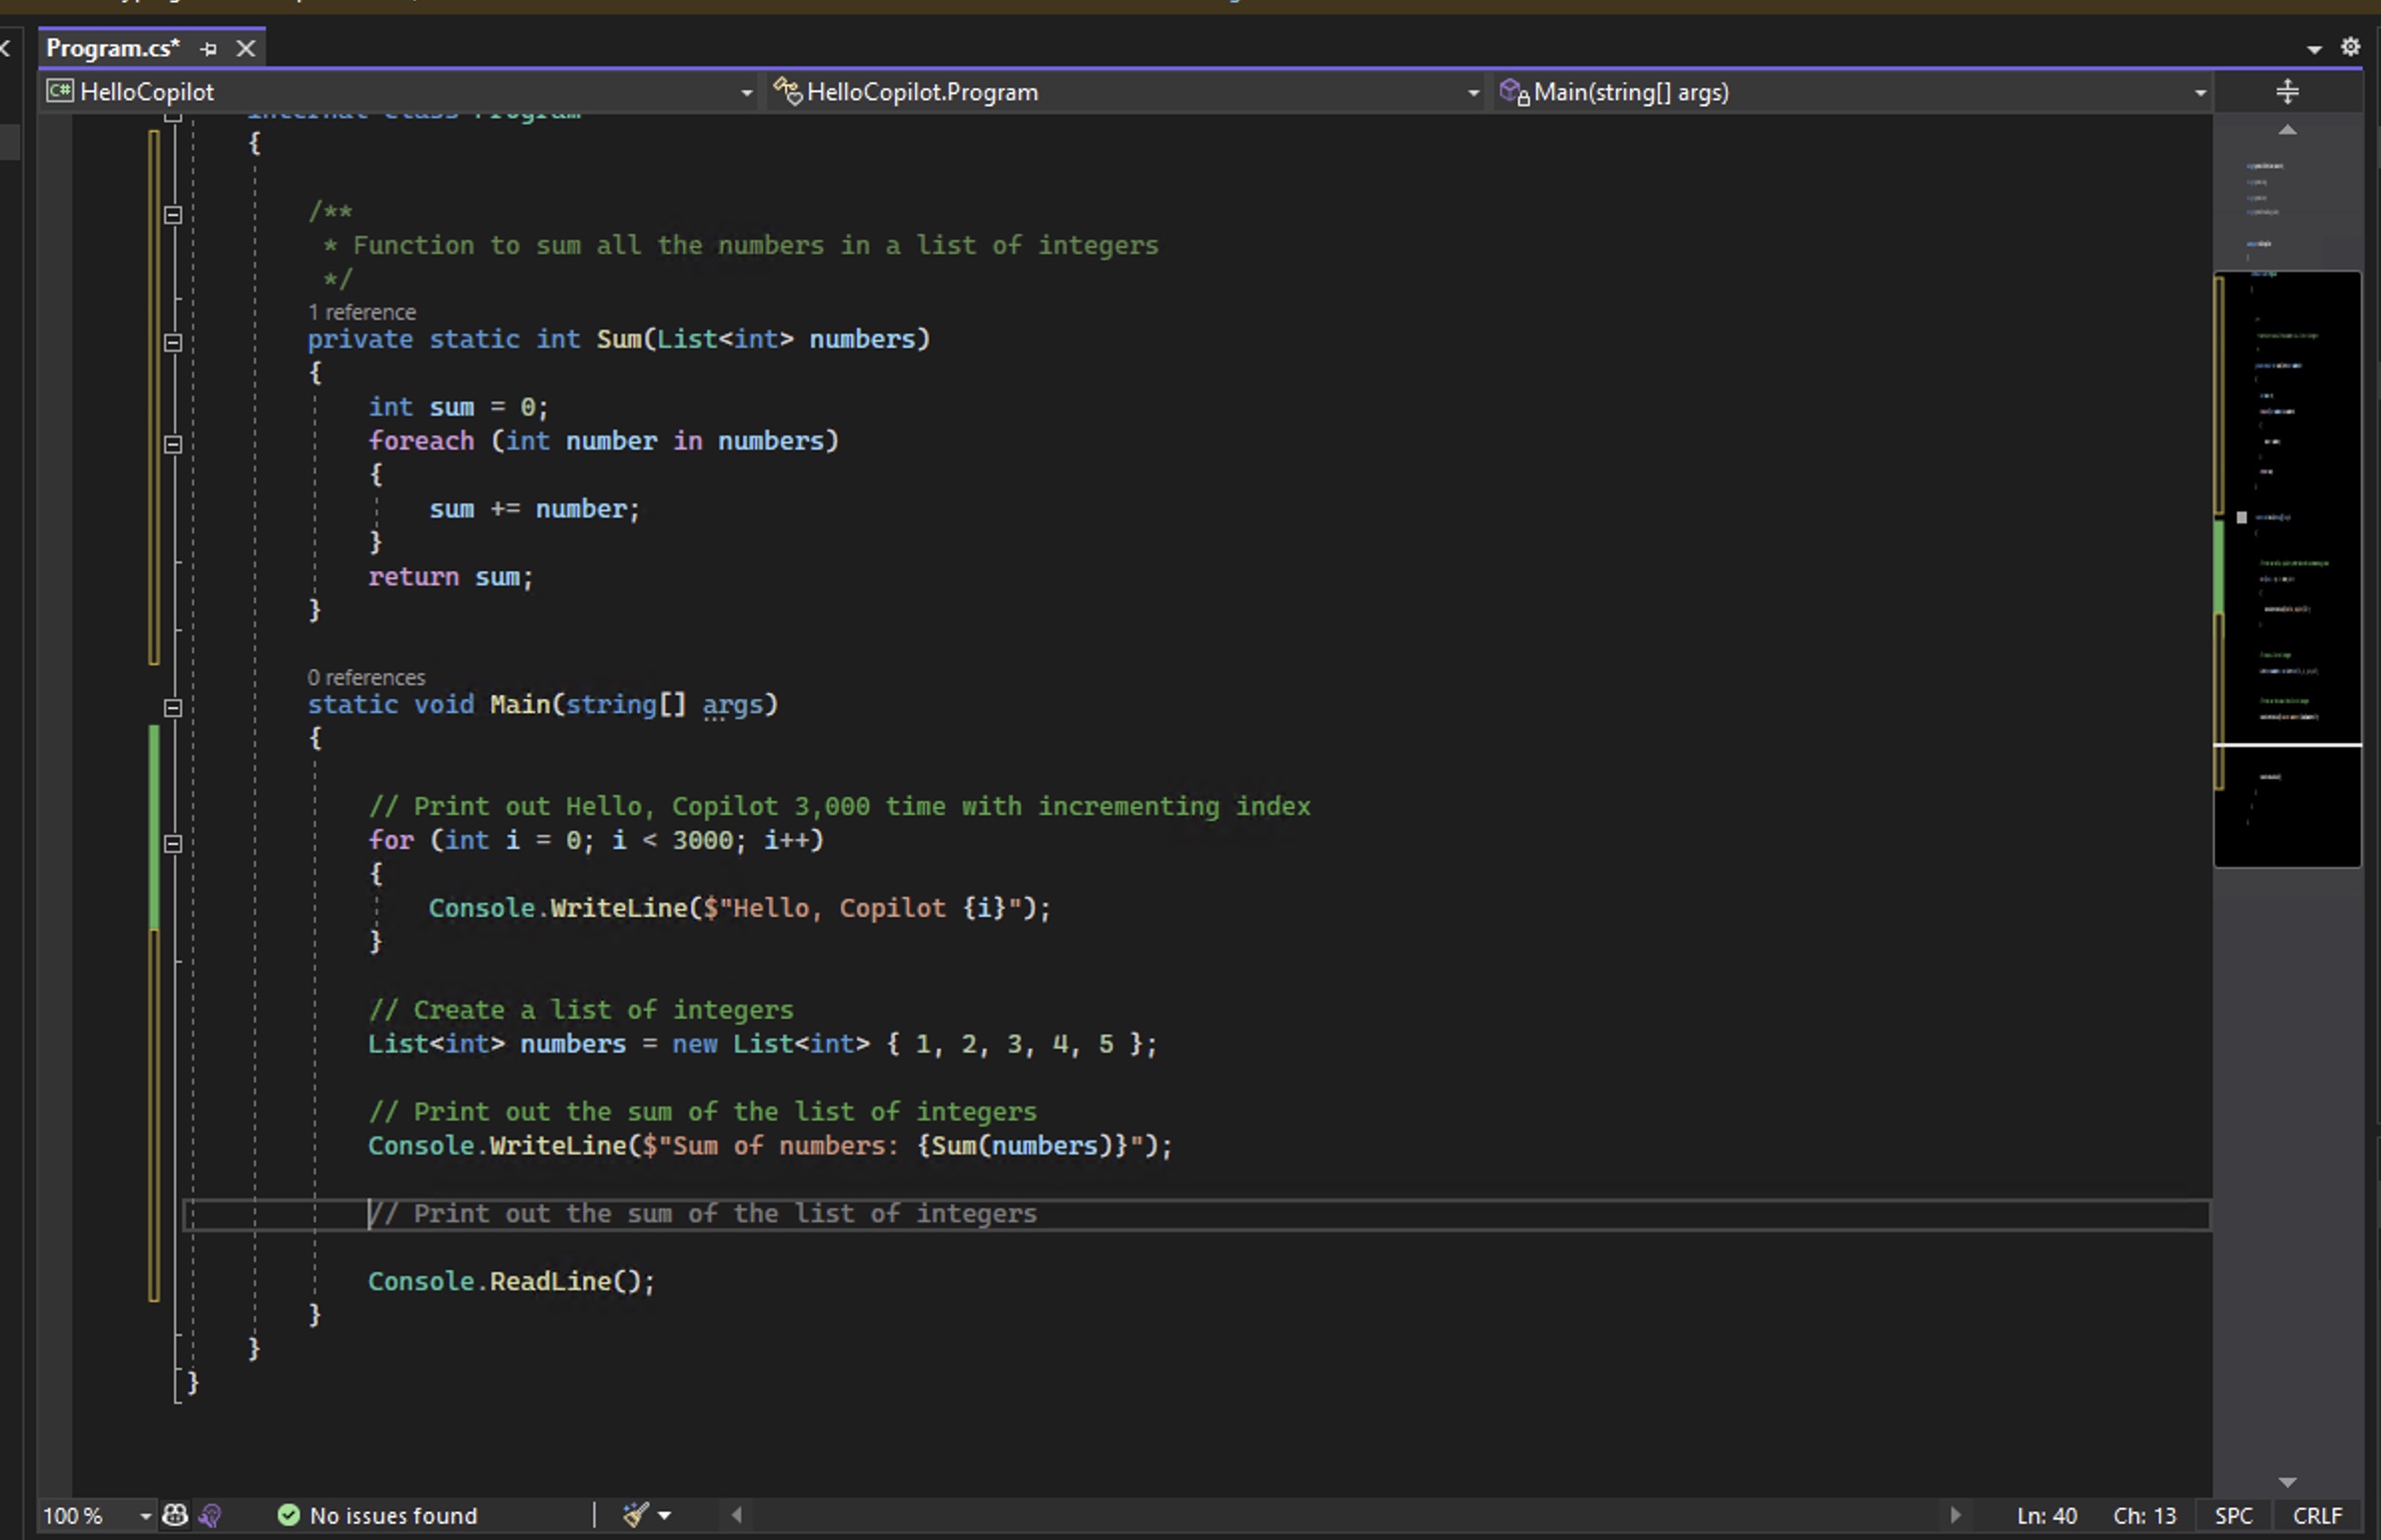Click the HelloCopilot.Program class icon

787,91
